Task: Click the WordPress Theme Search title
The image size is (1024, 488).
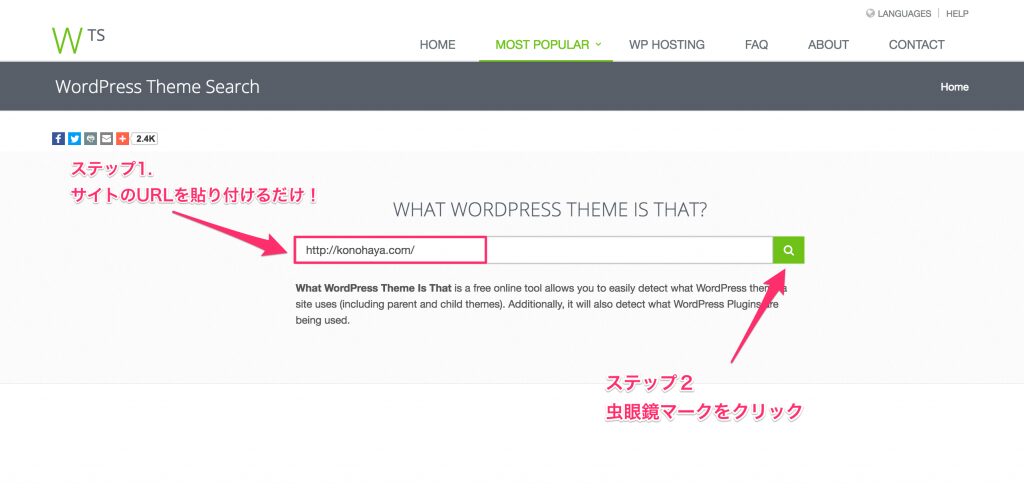Action: coord(157,87)
